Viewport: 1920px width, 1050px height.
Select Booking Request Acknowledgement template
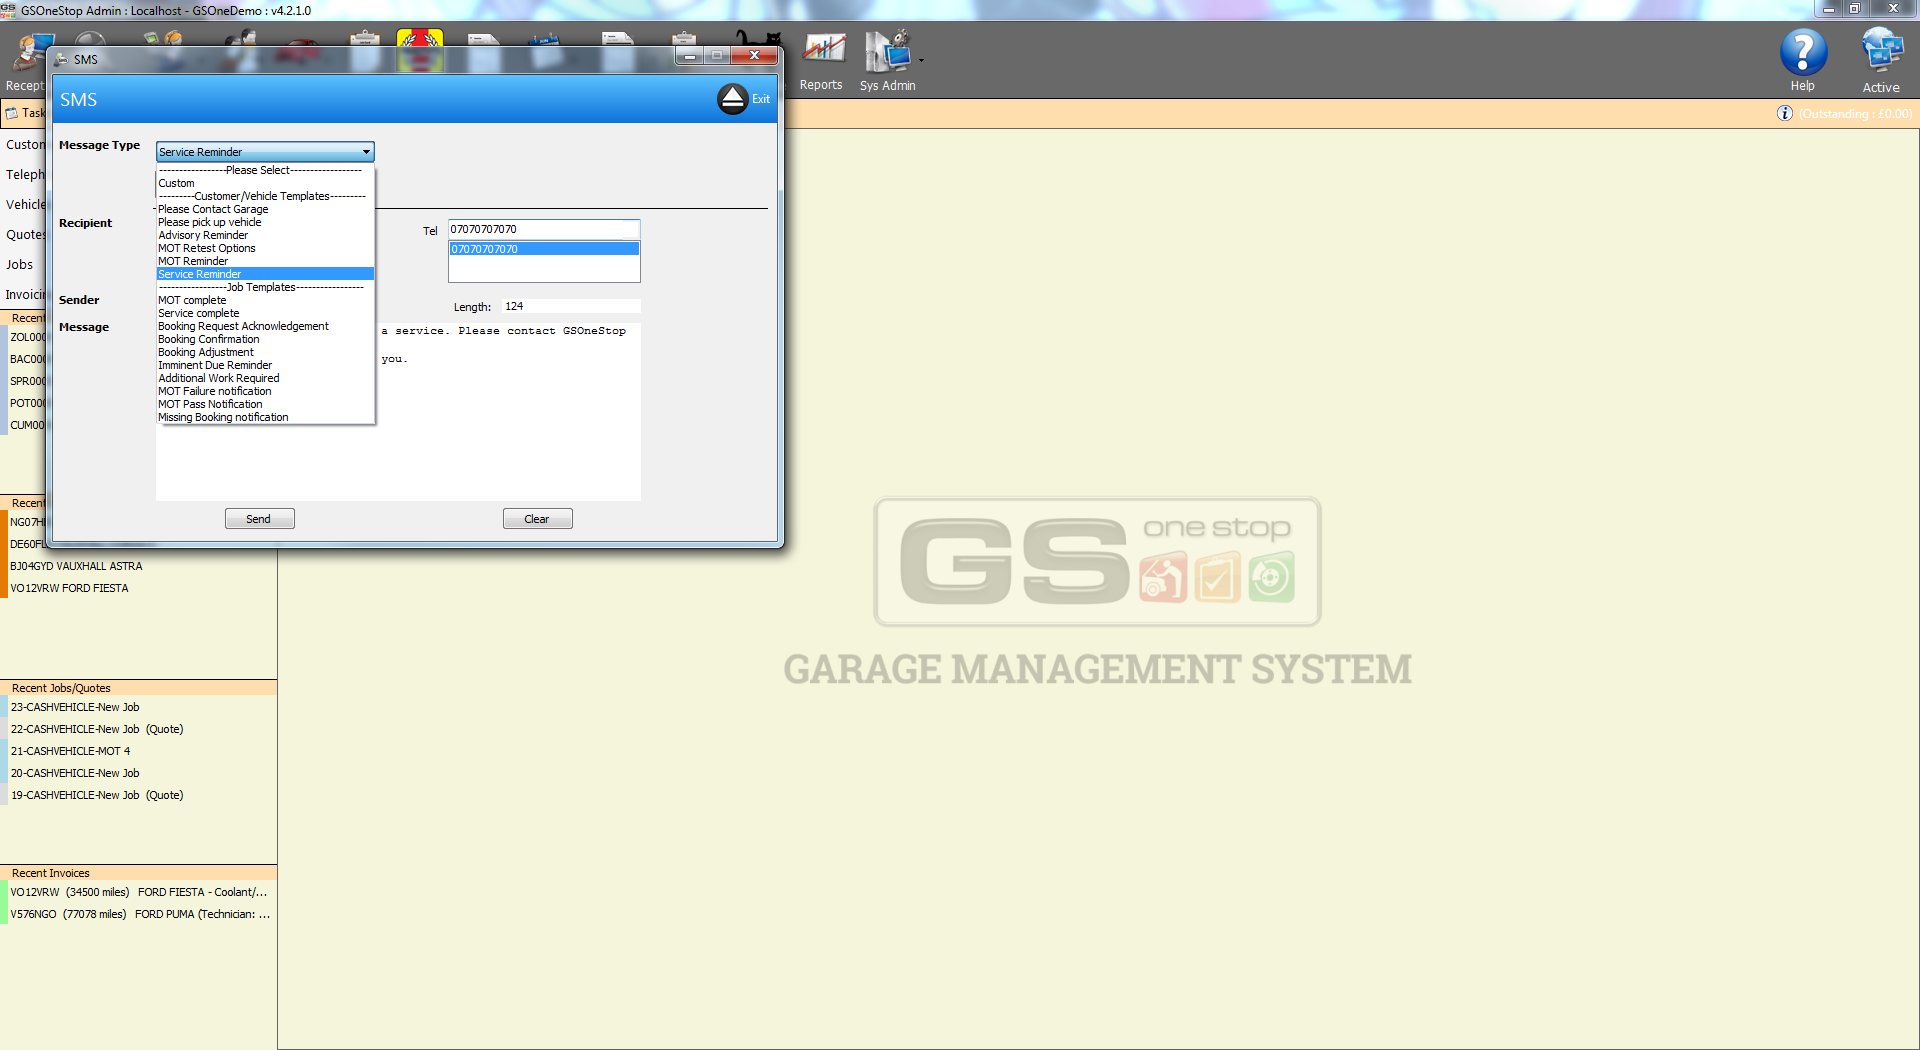pos(266,326)
